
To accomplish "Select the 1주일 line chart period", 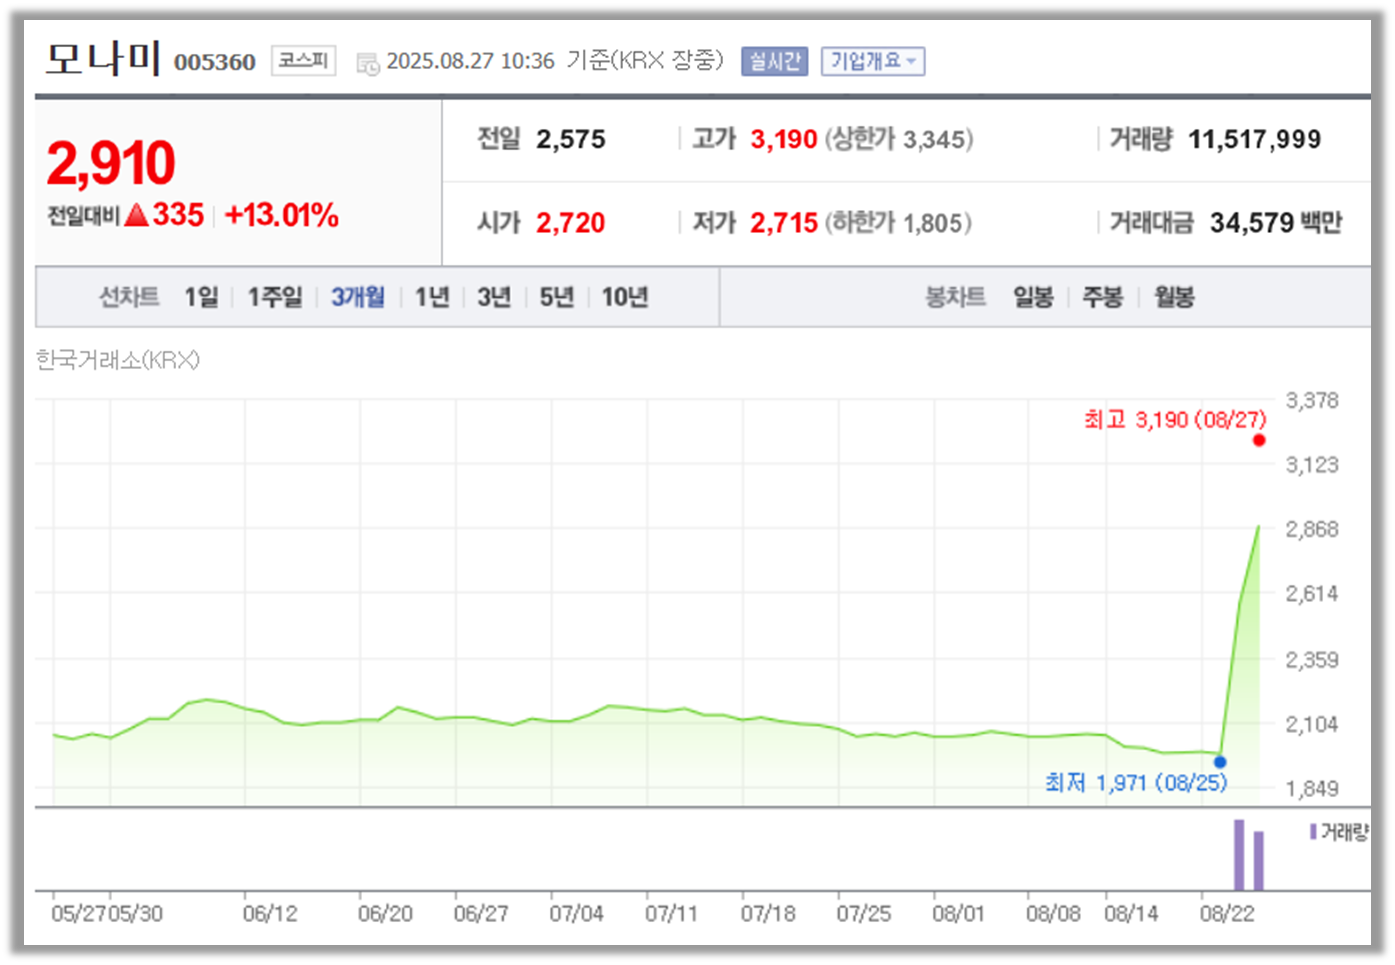I will pos(275,297).
